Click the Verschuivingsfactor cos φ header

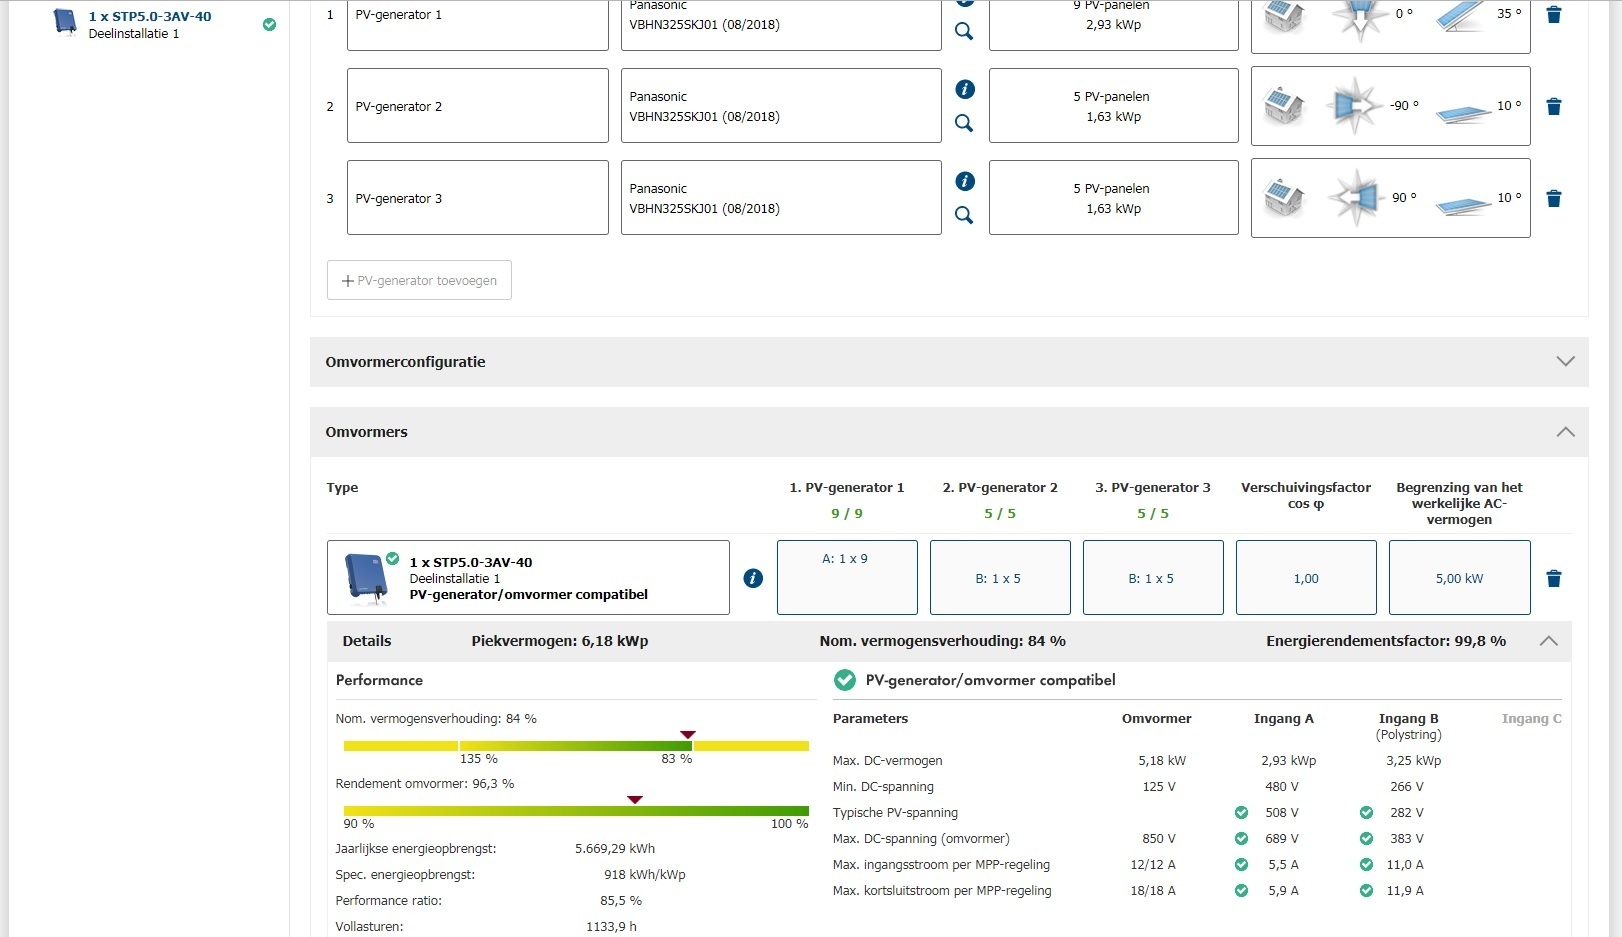[1306, 496]
